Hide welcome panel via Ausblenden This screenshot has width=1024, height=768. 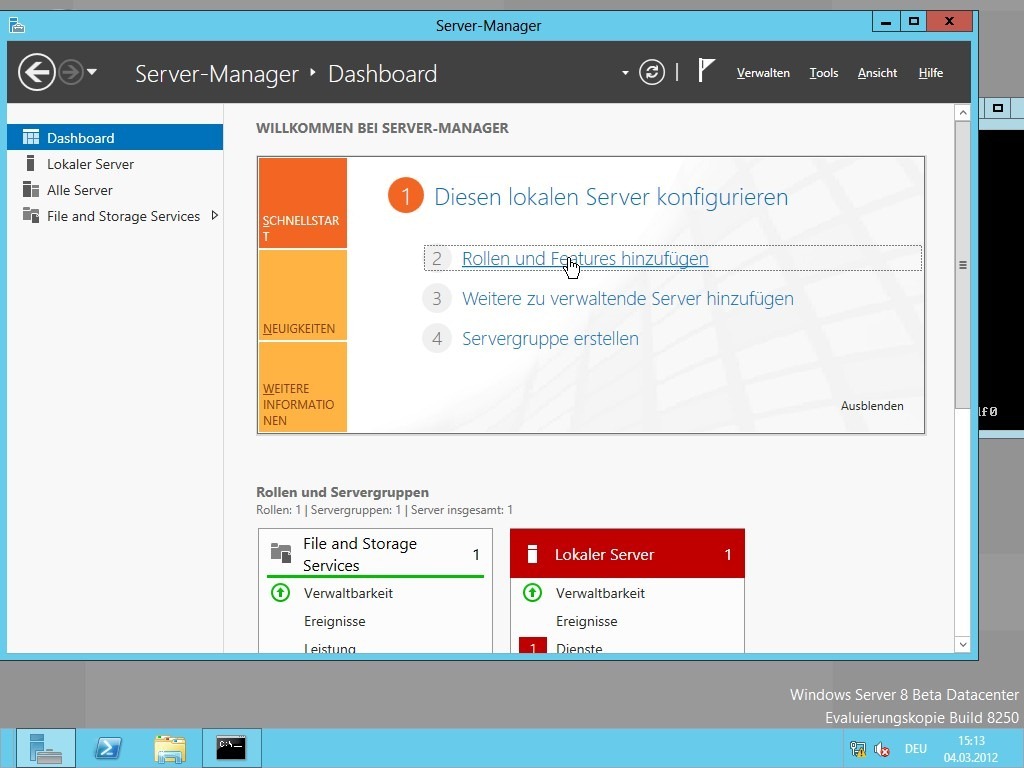pos(872,406)
